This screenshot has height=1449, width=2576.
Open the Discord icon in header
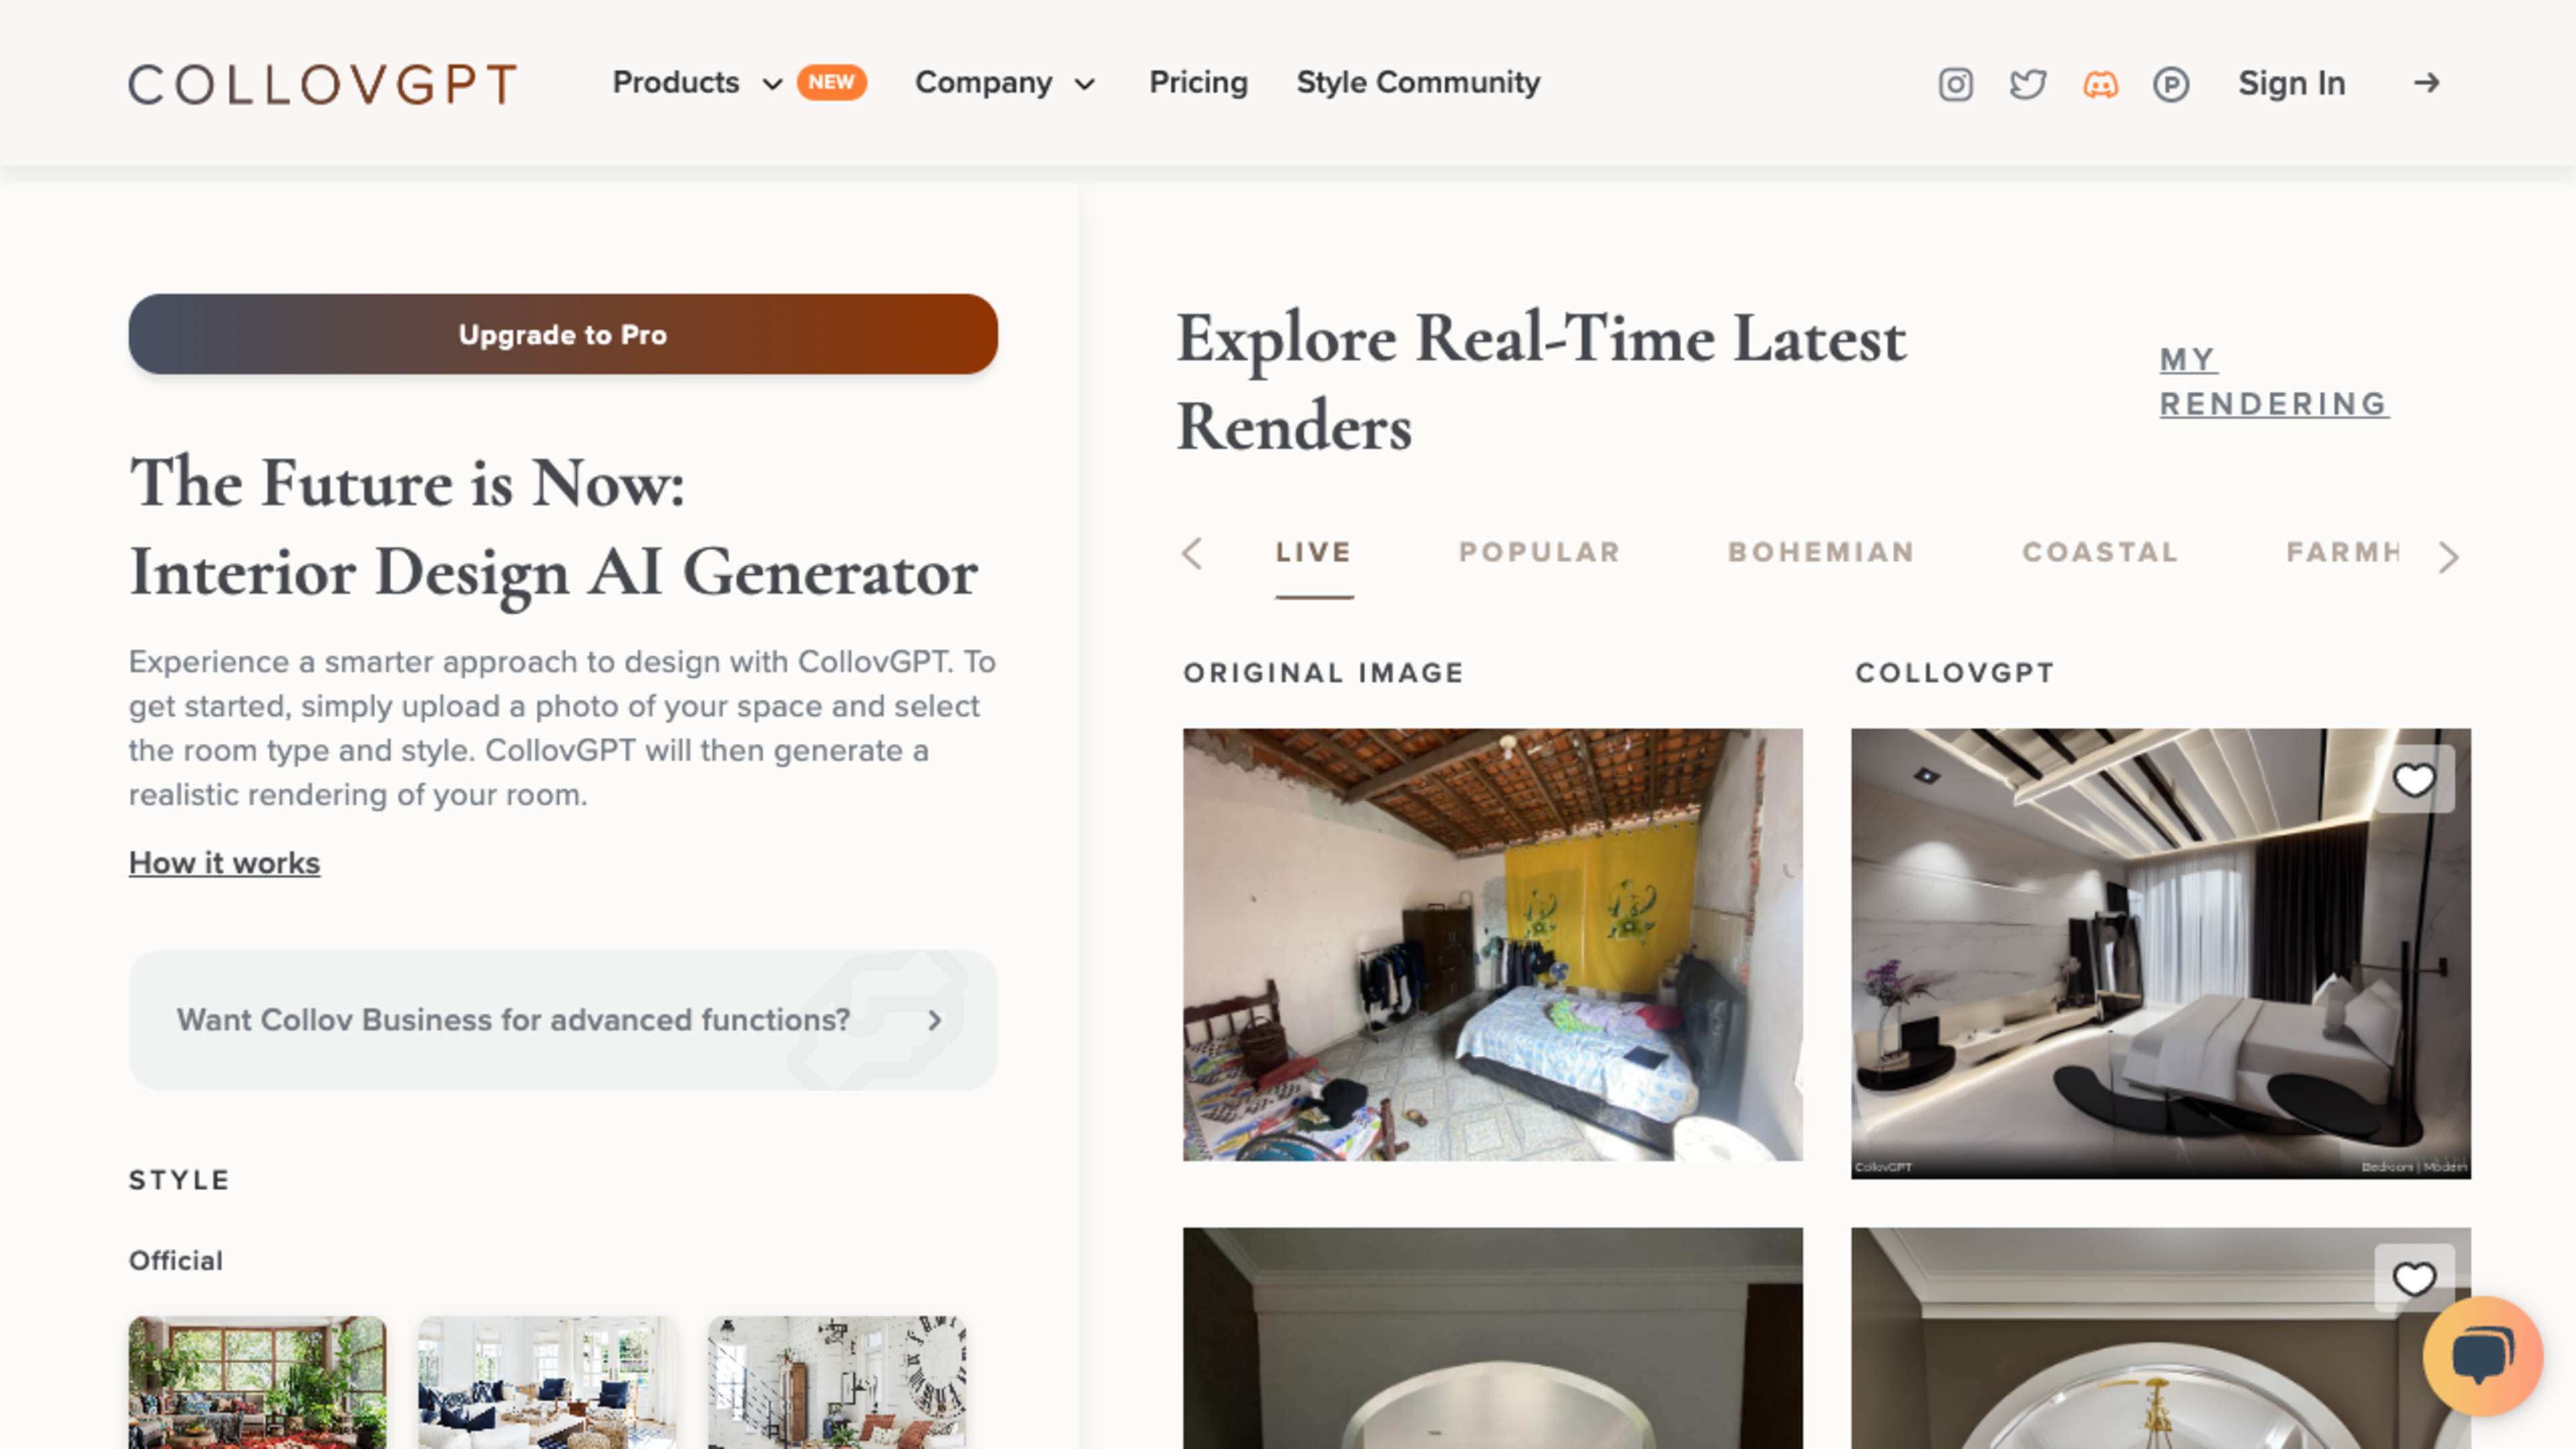[2100, 84]
